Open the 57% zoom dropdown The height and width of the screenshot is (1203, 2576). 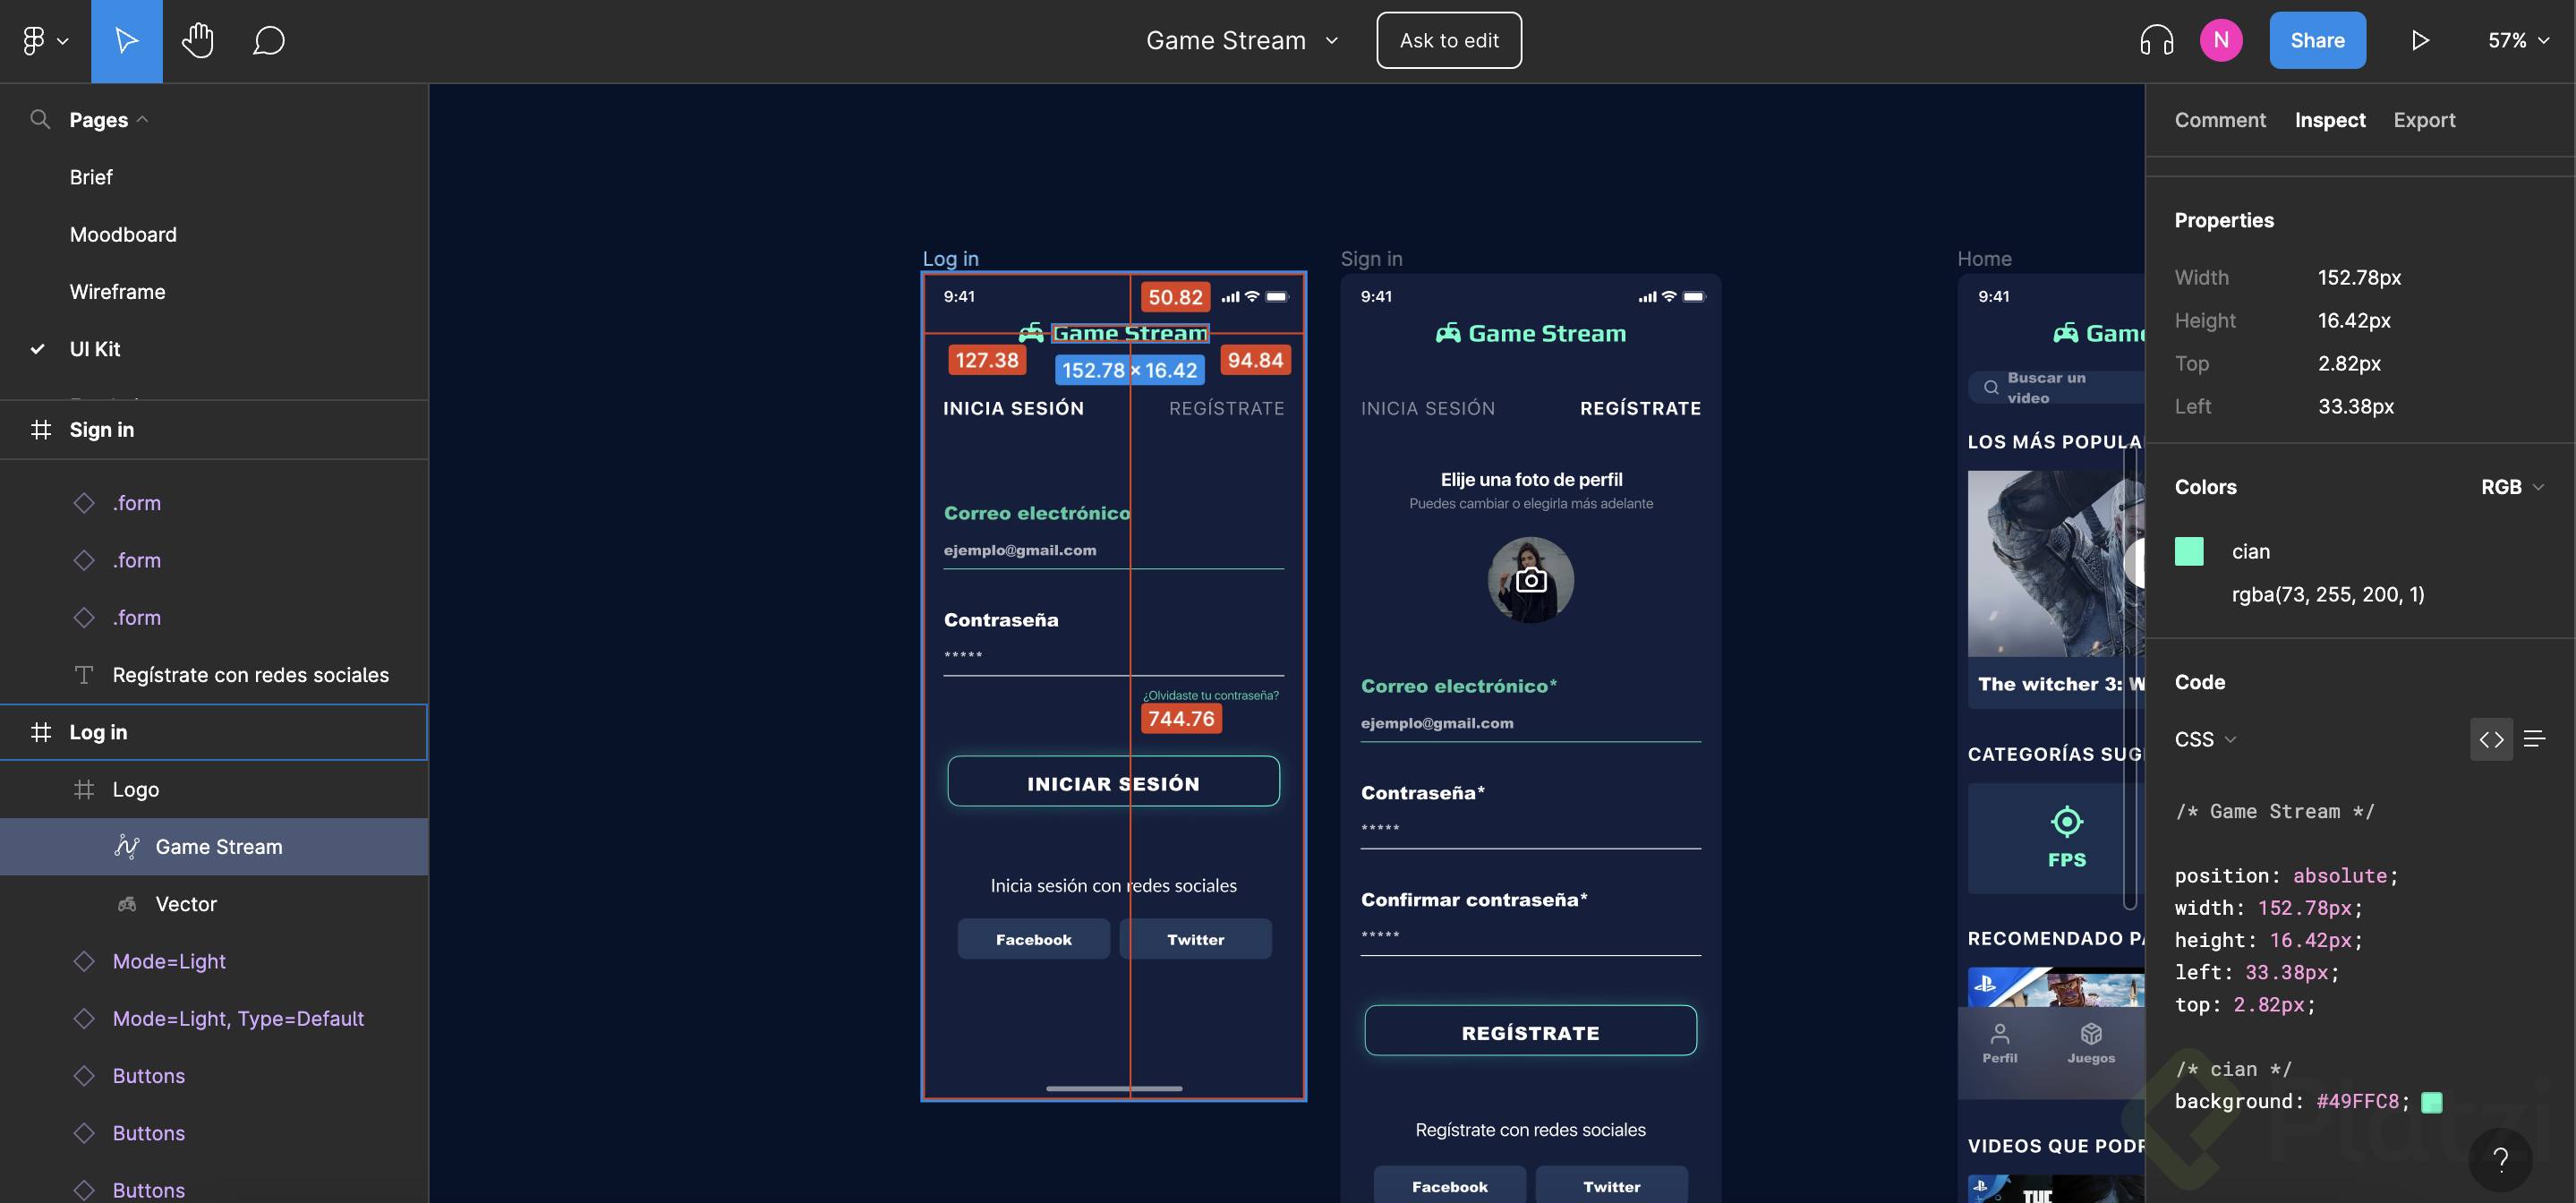(2518, 41)
